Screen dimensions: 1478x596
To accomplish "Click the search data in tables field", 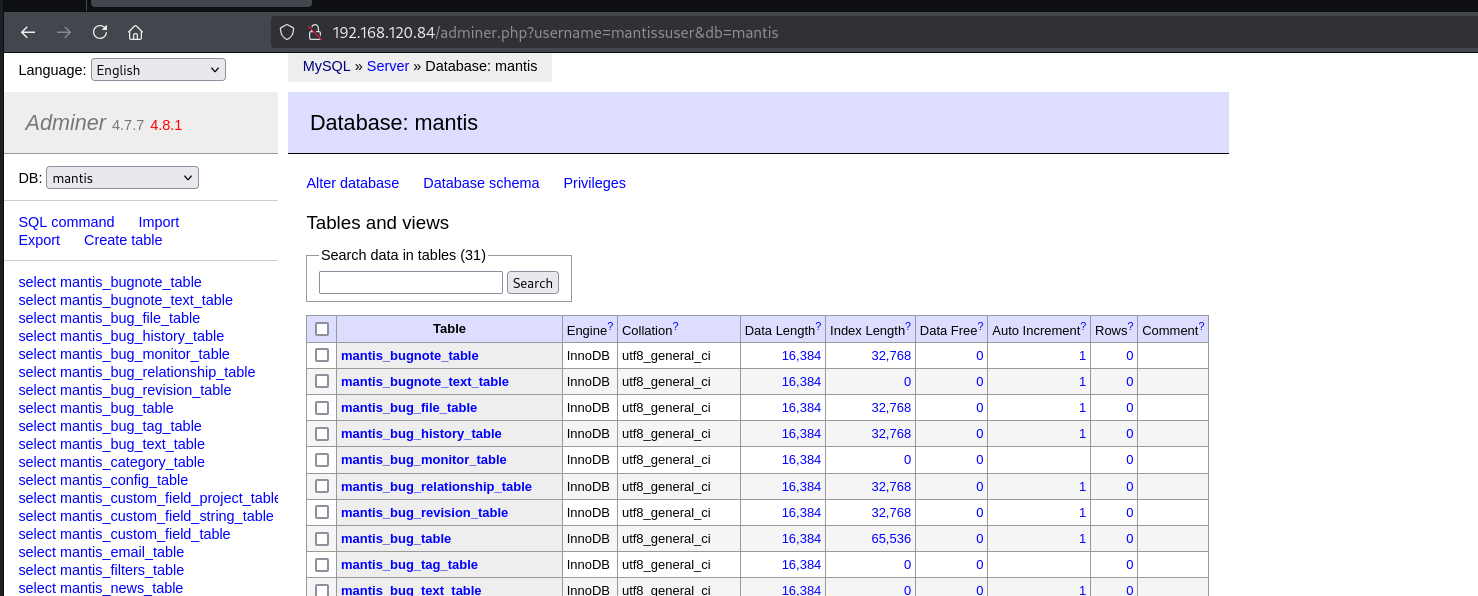I will (410, 283).
